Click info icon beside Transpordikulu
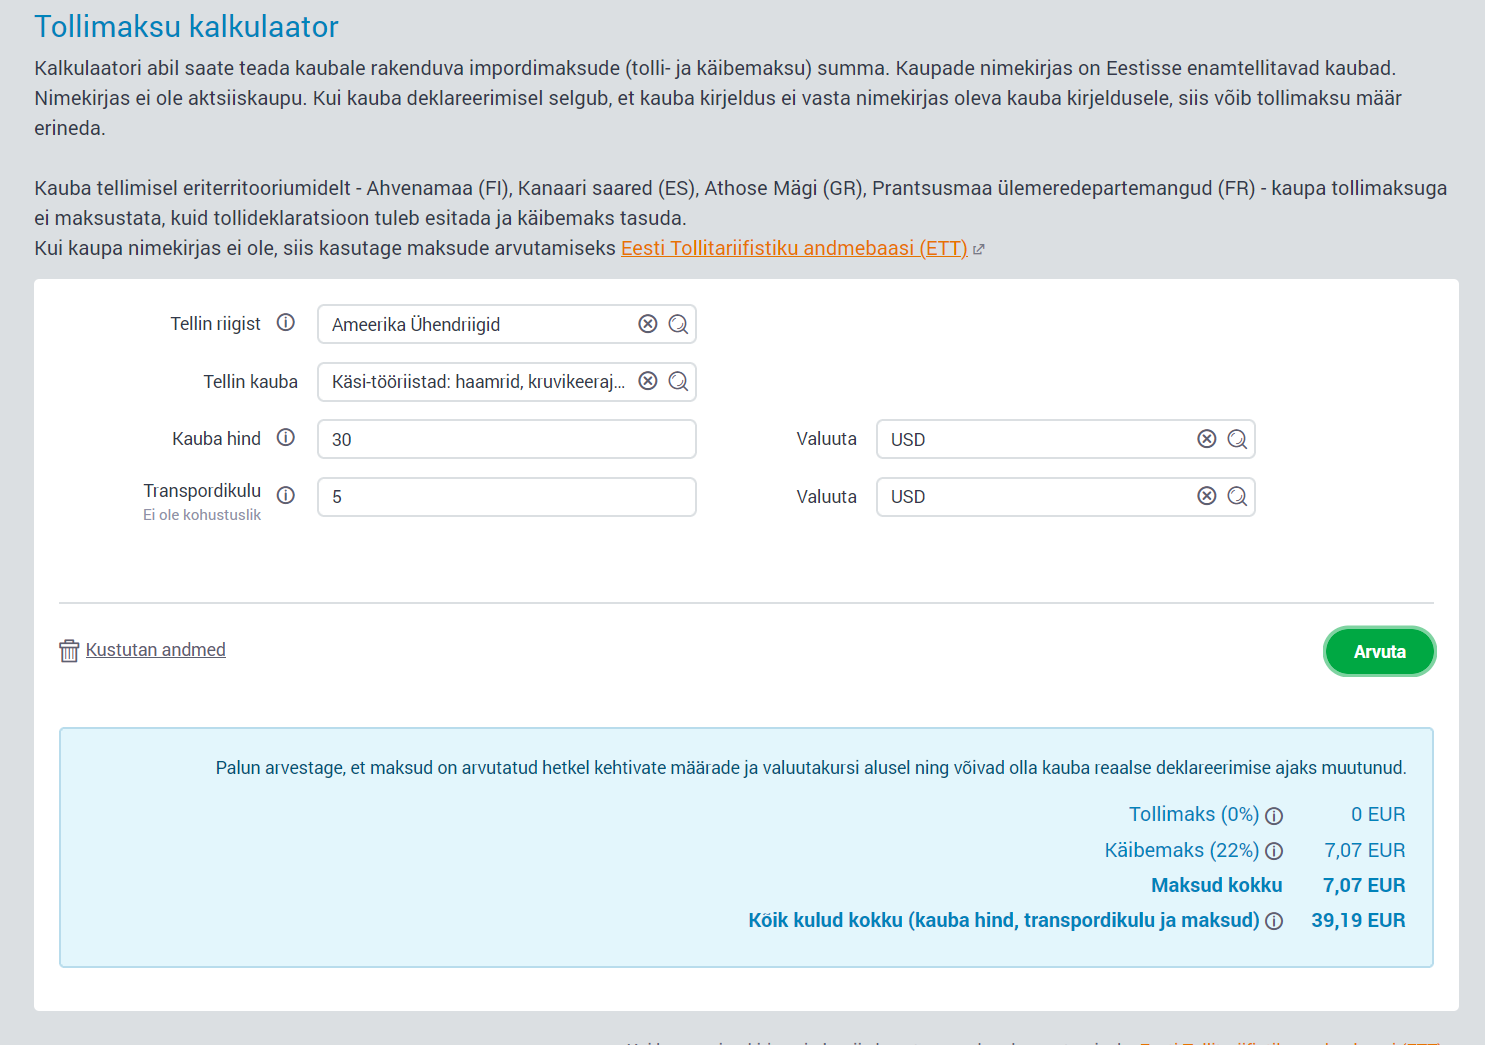Image resolution: width=1485 pixels, height=1045 pixels. point(286,495)
